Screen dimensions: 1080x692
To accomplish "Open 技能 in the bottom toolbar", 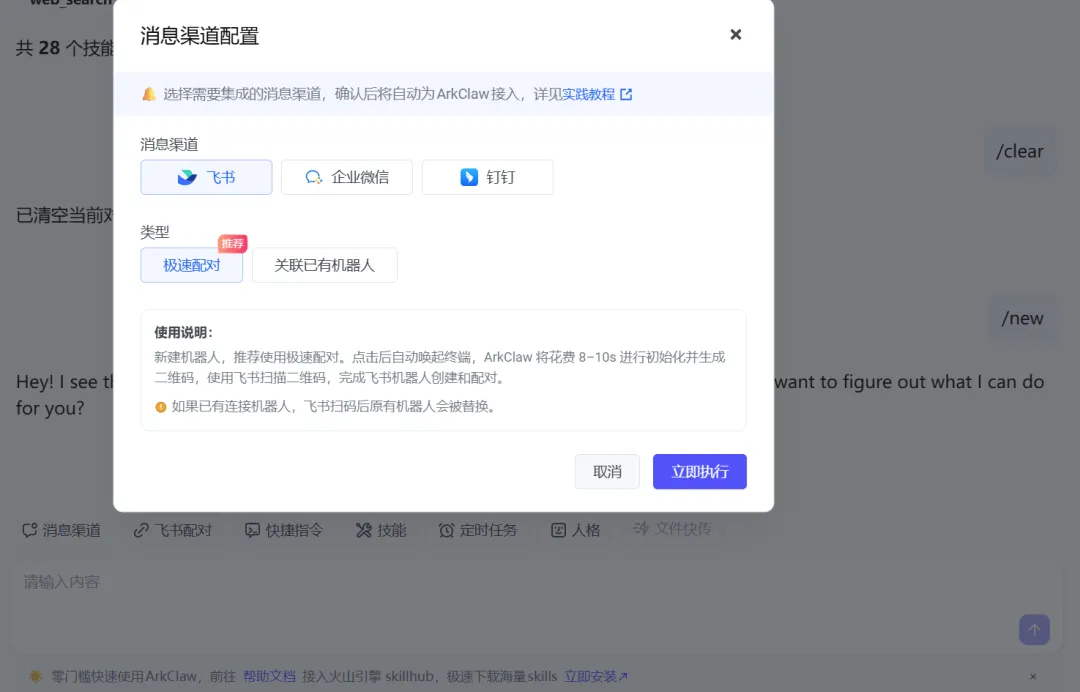I will (x=381, y=530).
